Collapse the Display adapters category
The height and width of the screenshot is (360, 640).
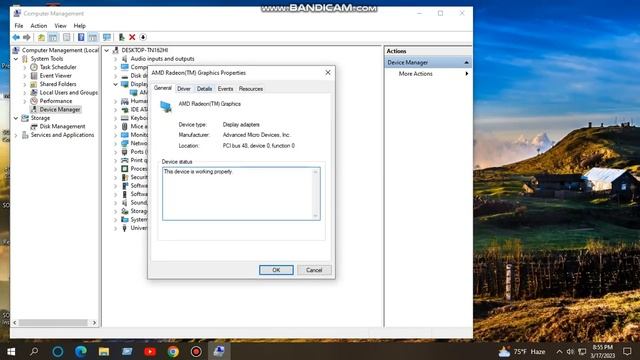[x=116, y=84]
